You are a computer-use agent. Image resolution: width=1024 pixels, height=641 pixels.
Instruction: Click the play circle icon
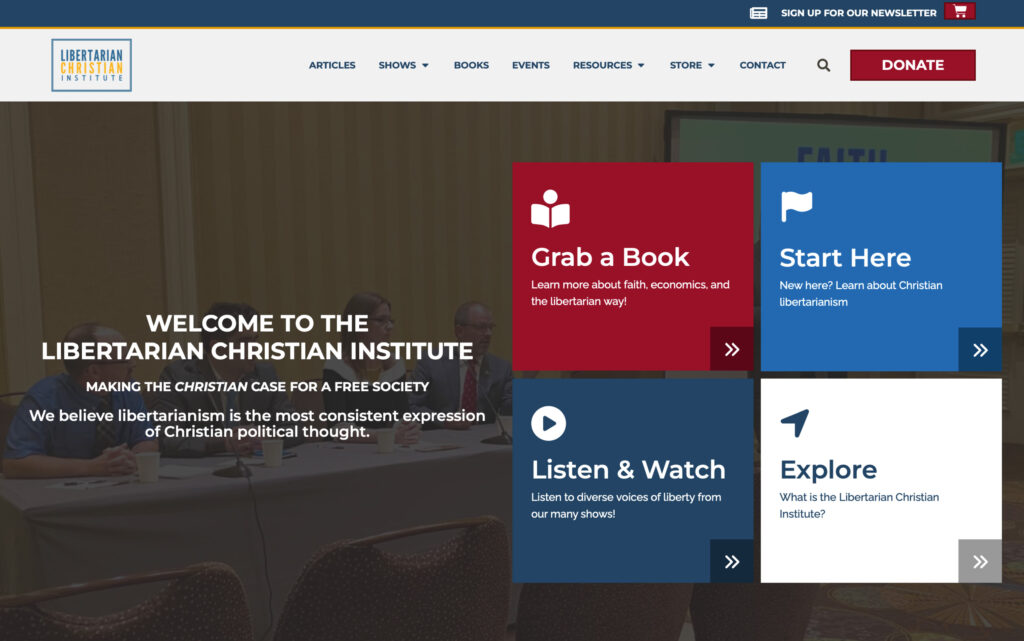[549, 423]
